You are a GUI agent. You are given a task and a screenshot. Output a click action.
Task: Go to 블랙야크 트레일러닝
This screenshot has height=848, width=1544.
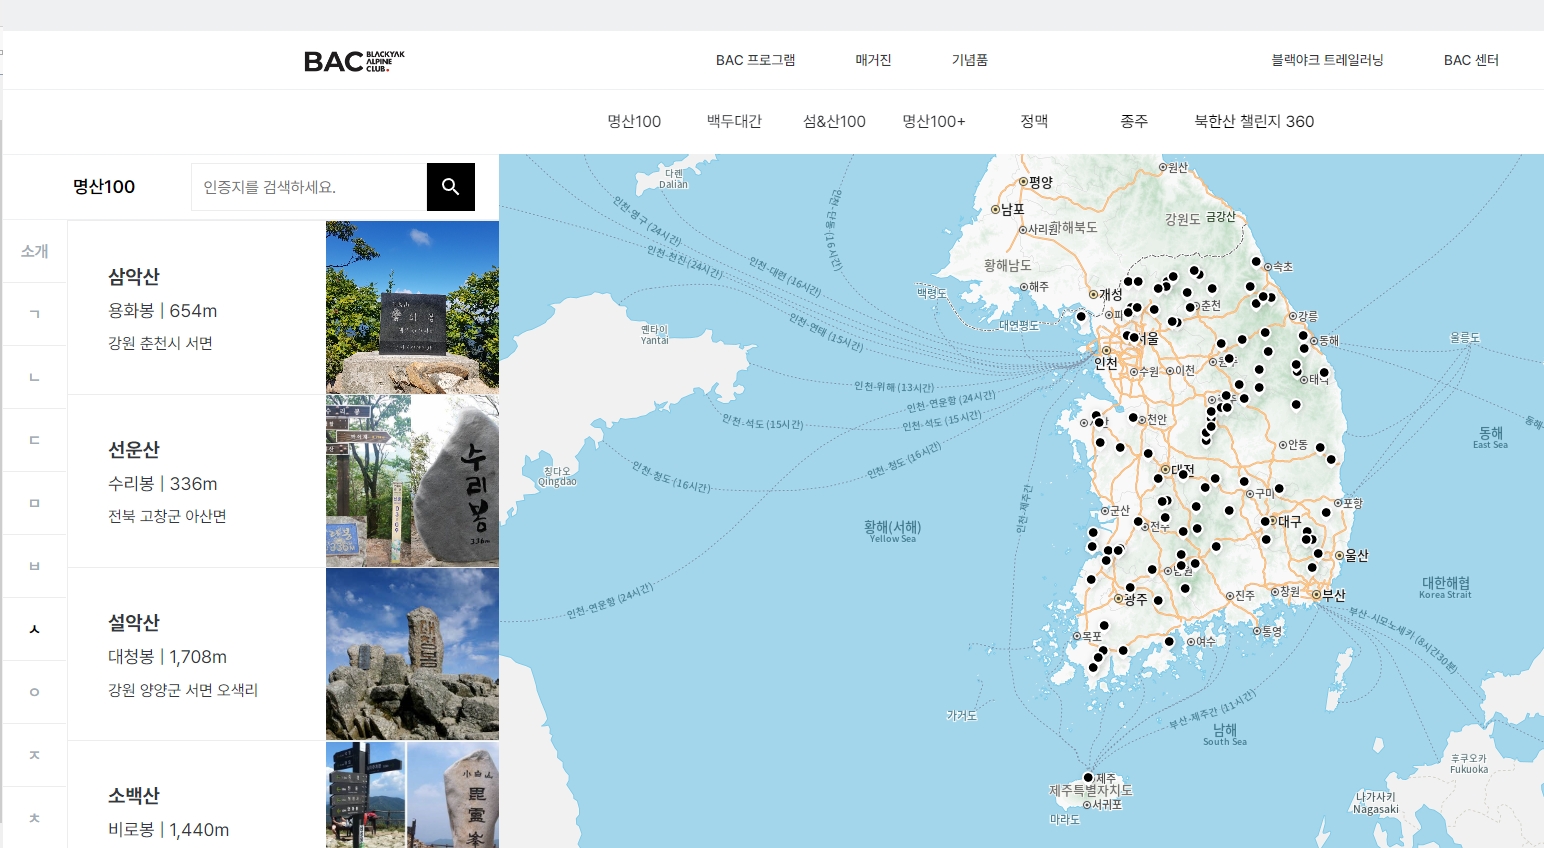coord(1327,60)
